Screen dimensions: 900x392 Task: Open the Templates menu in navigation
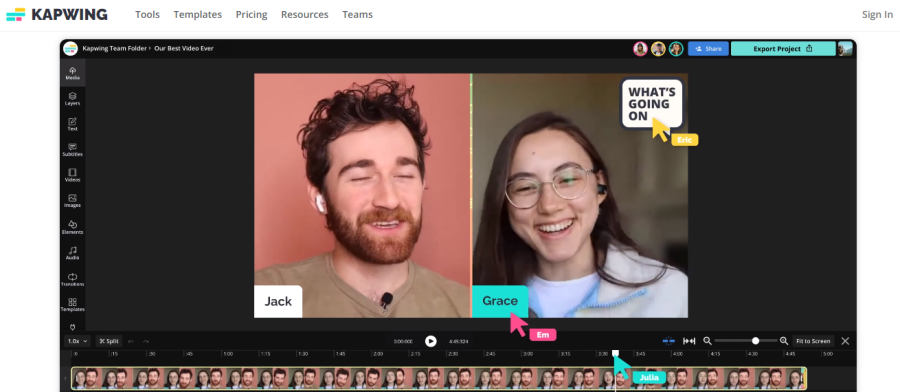197,15
